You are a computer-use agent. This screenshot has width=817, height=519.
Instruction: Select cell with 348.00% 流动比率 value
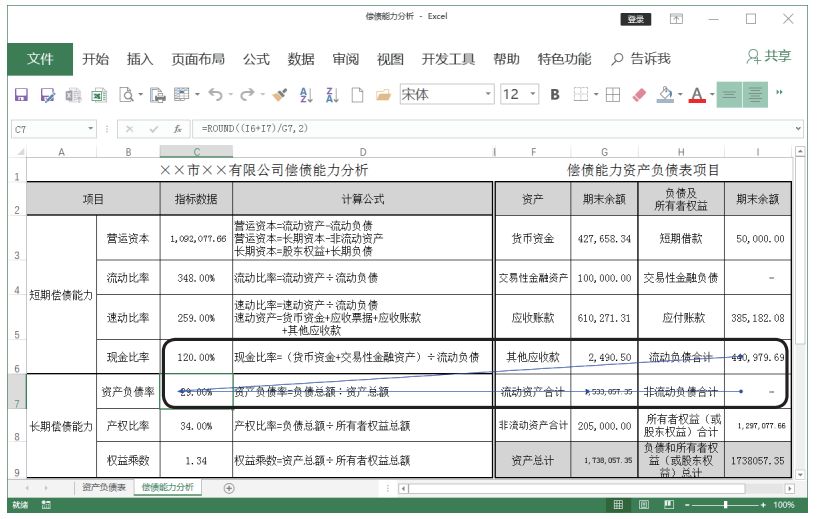196,278
